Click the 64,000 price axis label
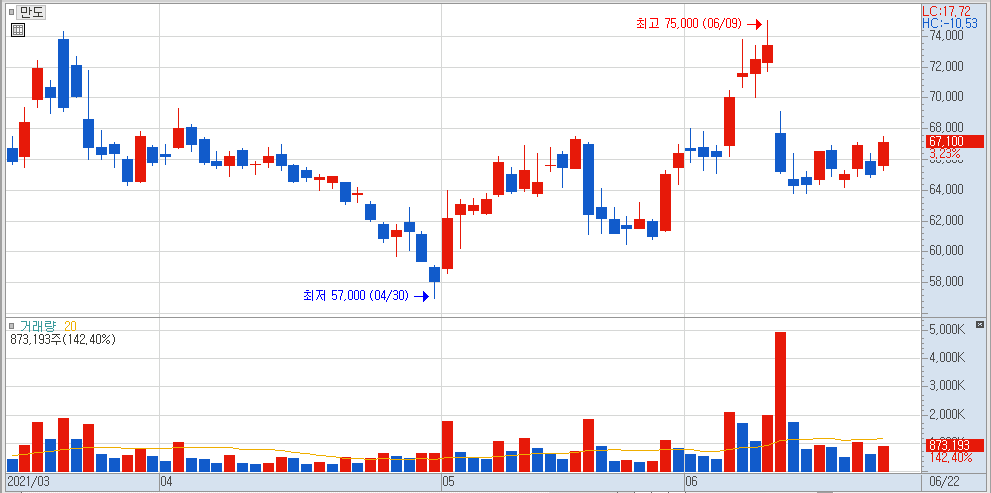 click(945, 189)
